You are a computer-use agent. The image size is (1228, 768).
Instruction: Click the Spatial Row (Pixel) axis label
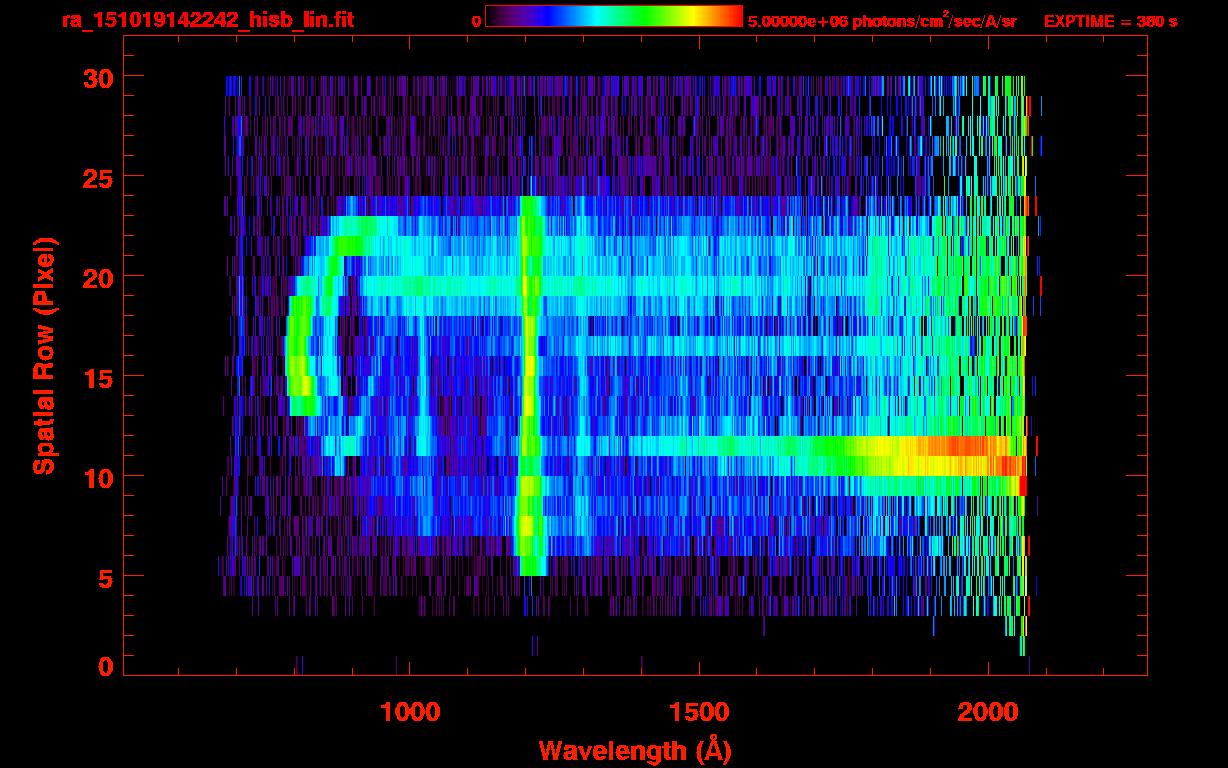tap(44, 356)
